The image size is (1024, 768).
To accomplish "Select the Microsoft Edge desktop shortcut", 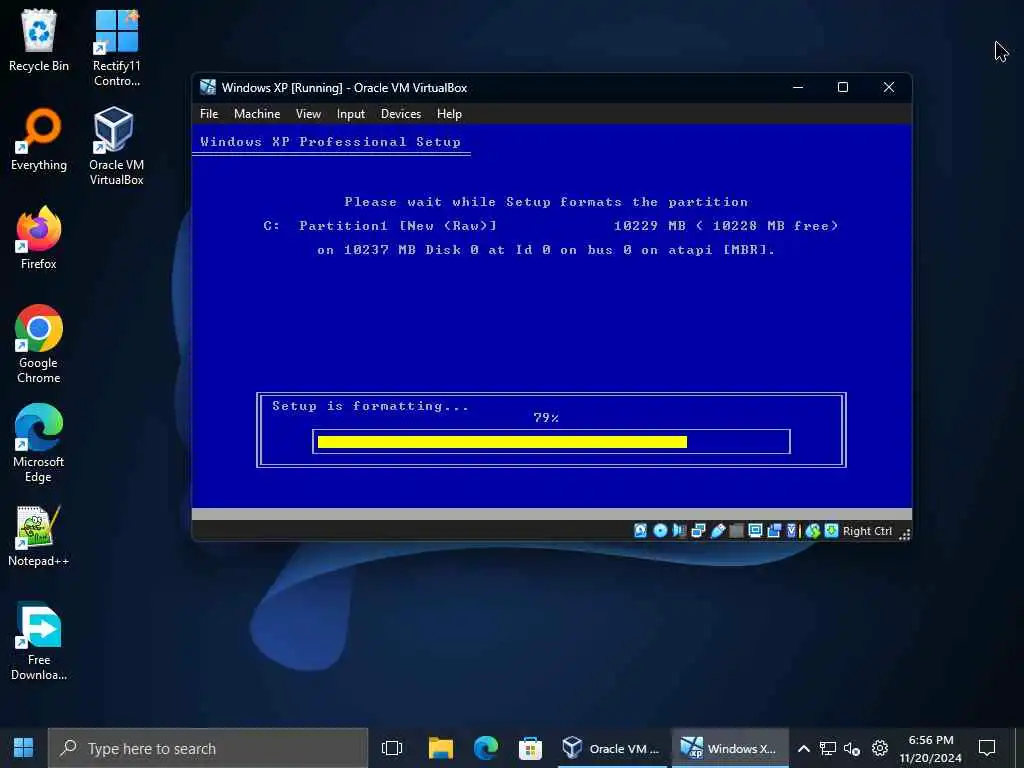I will [x=39, y=443].
